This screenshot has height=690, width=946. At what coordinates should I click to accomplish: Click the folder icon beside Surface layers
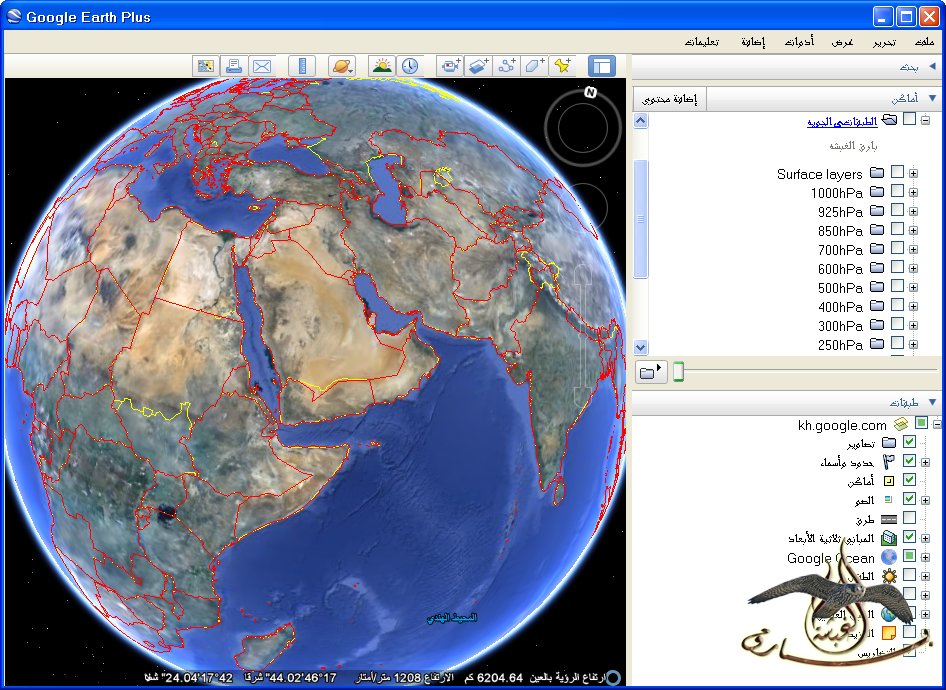(x=877, y=173)
